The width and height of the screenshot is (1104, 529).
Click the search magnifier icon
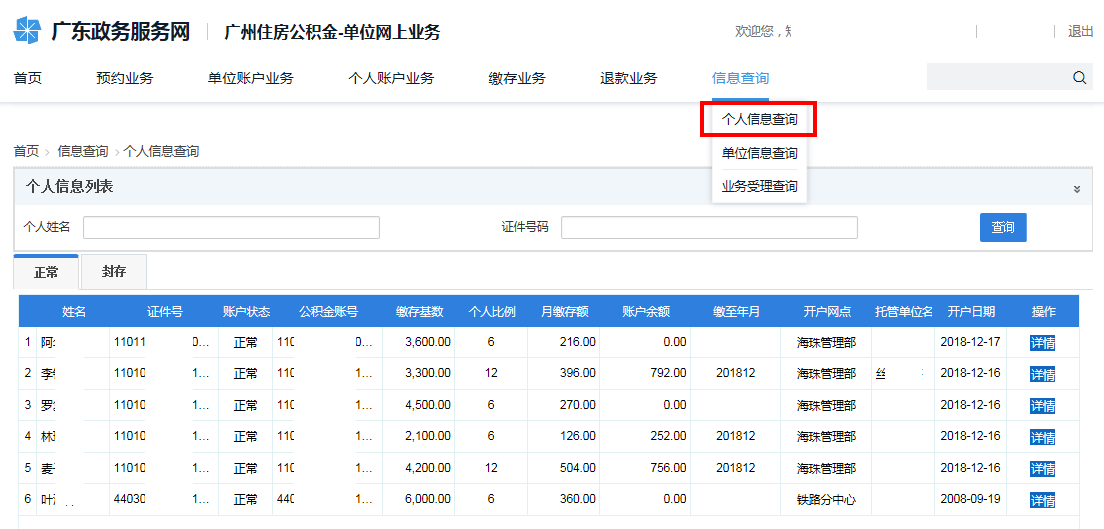click(x=1079, y=77)
